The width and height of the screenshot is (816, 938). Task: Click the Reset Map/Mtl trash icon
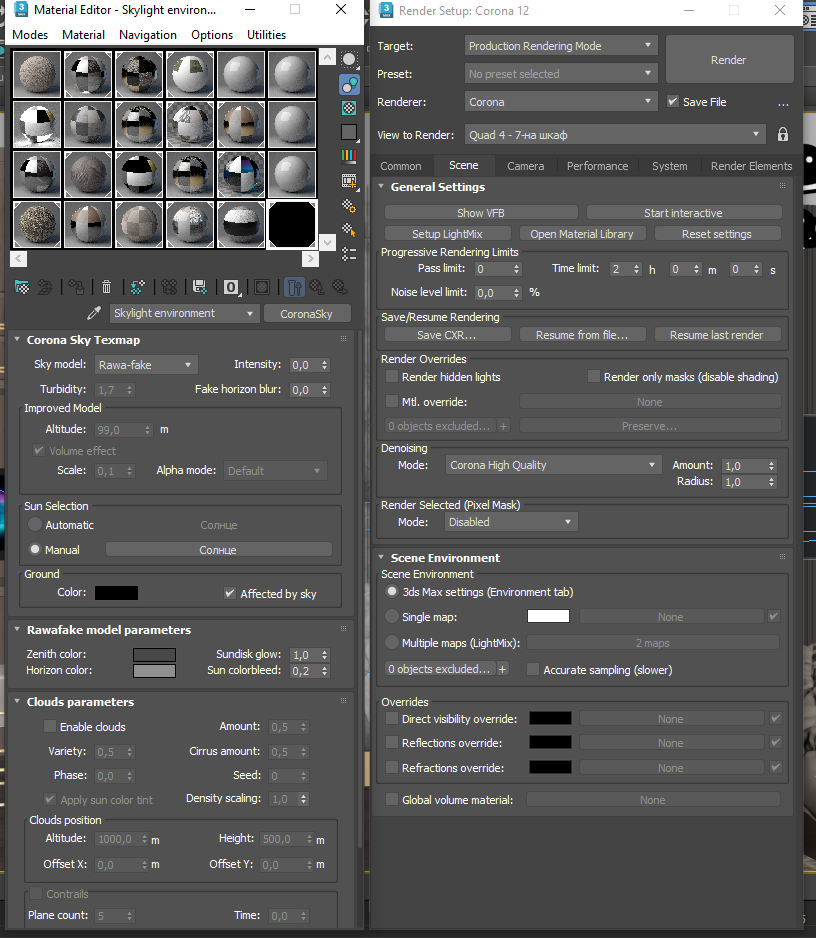[106, 287]
